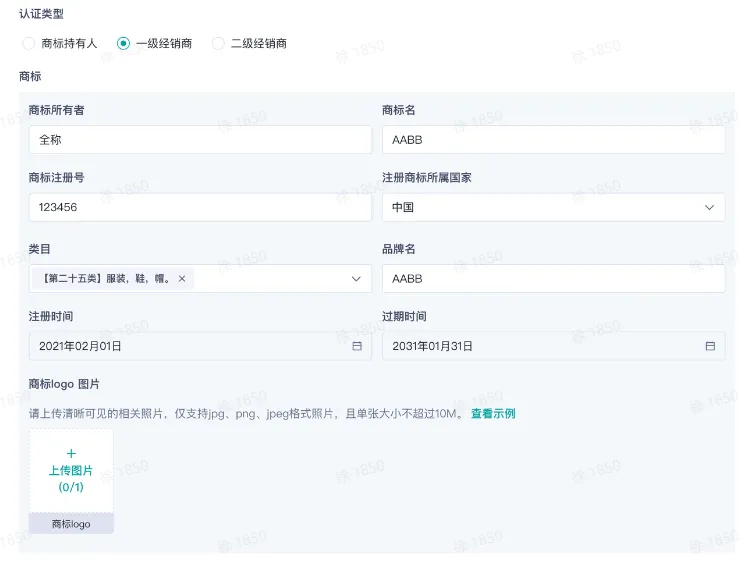Click the 商标注册号 field containing 123456
Image resolution: width=740 pixels, height=567 pixels.
[x=200, y=207]
